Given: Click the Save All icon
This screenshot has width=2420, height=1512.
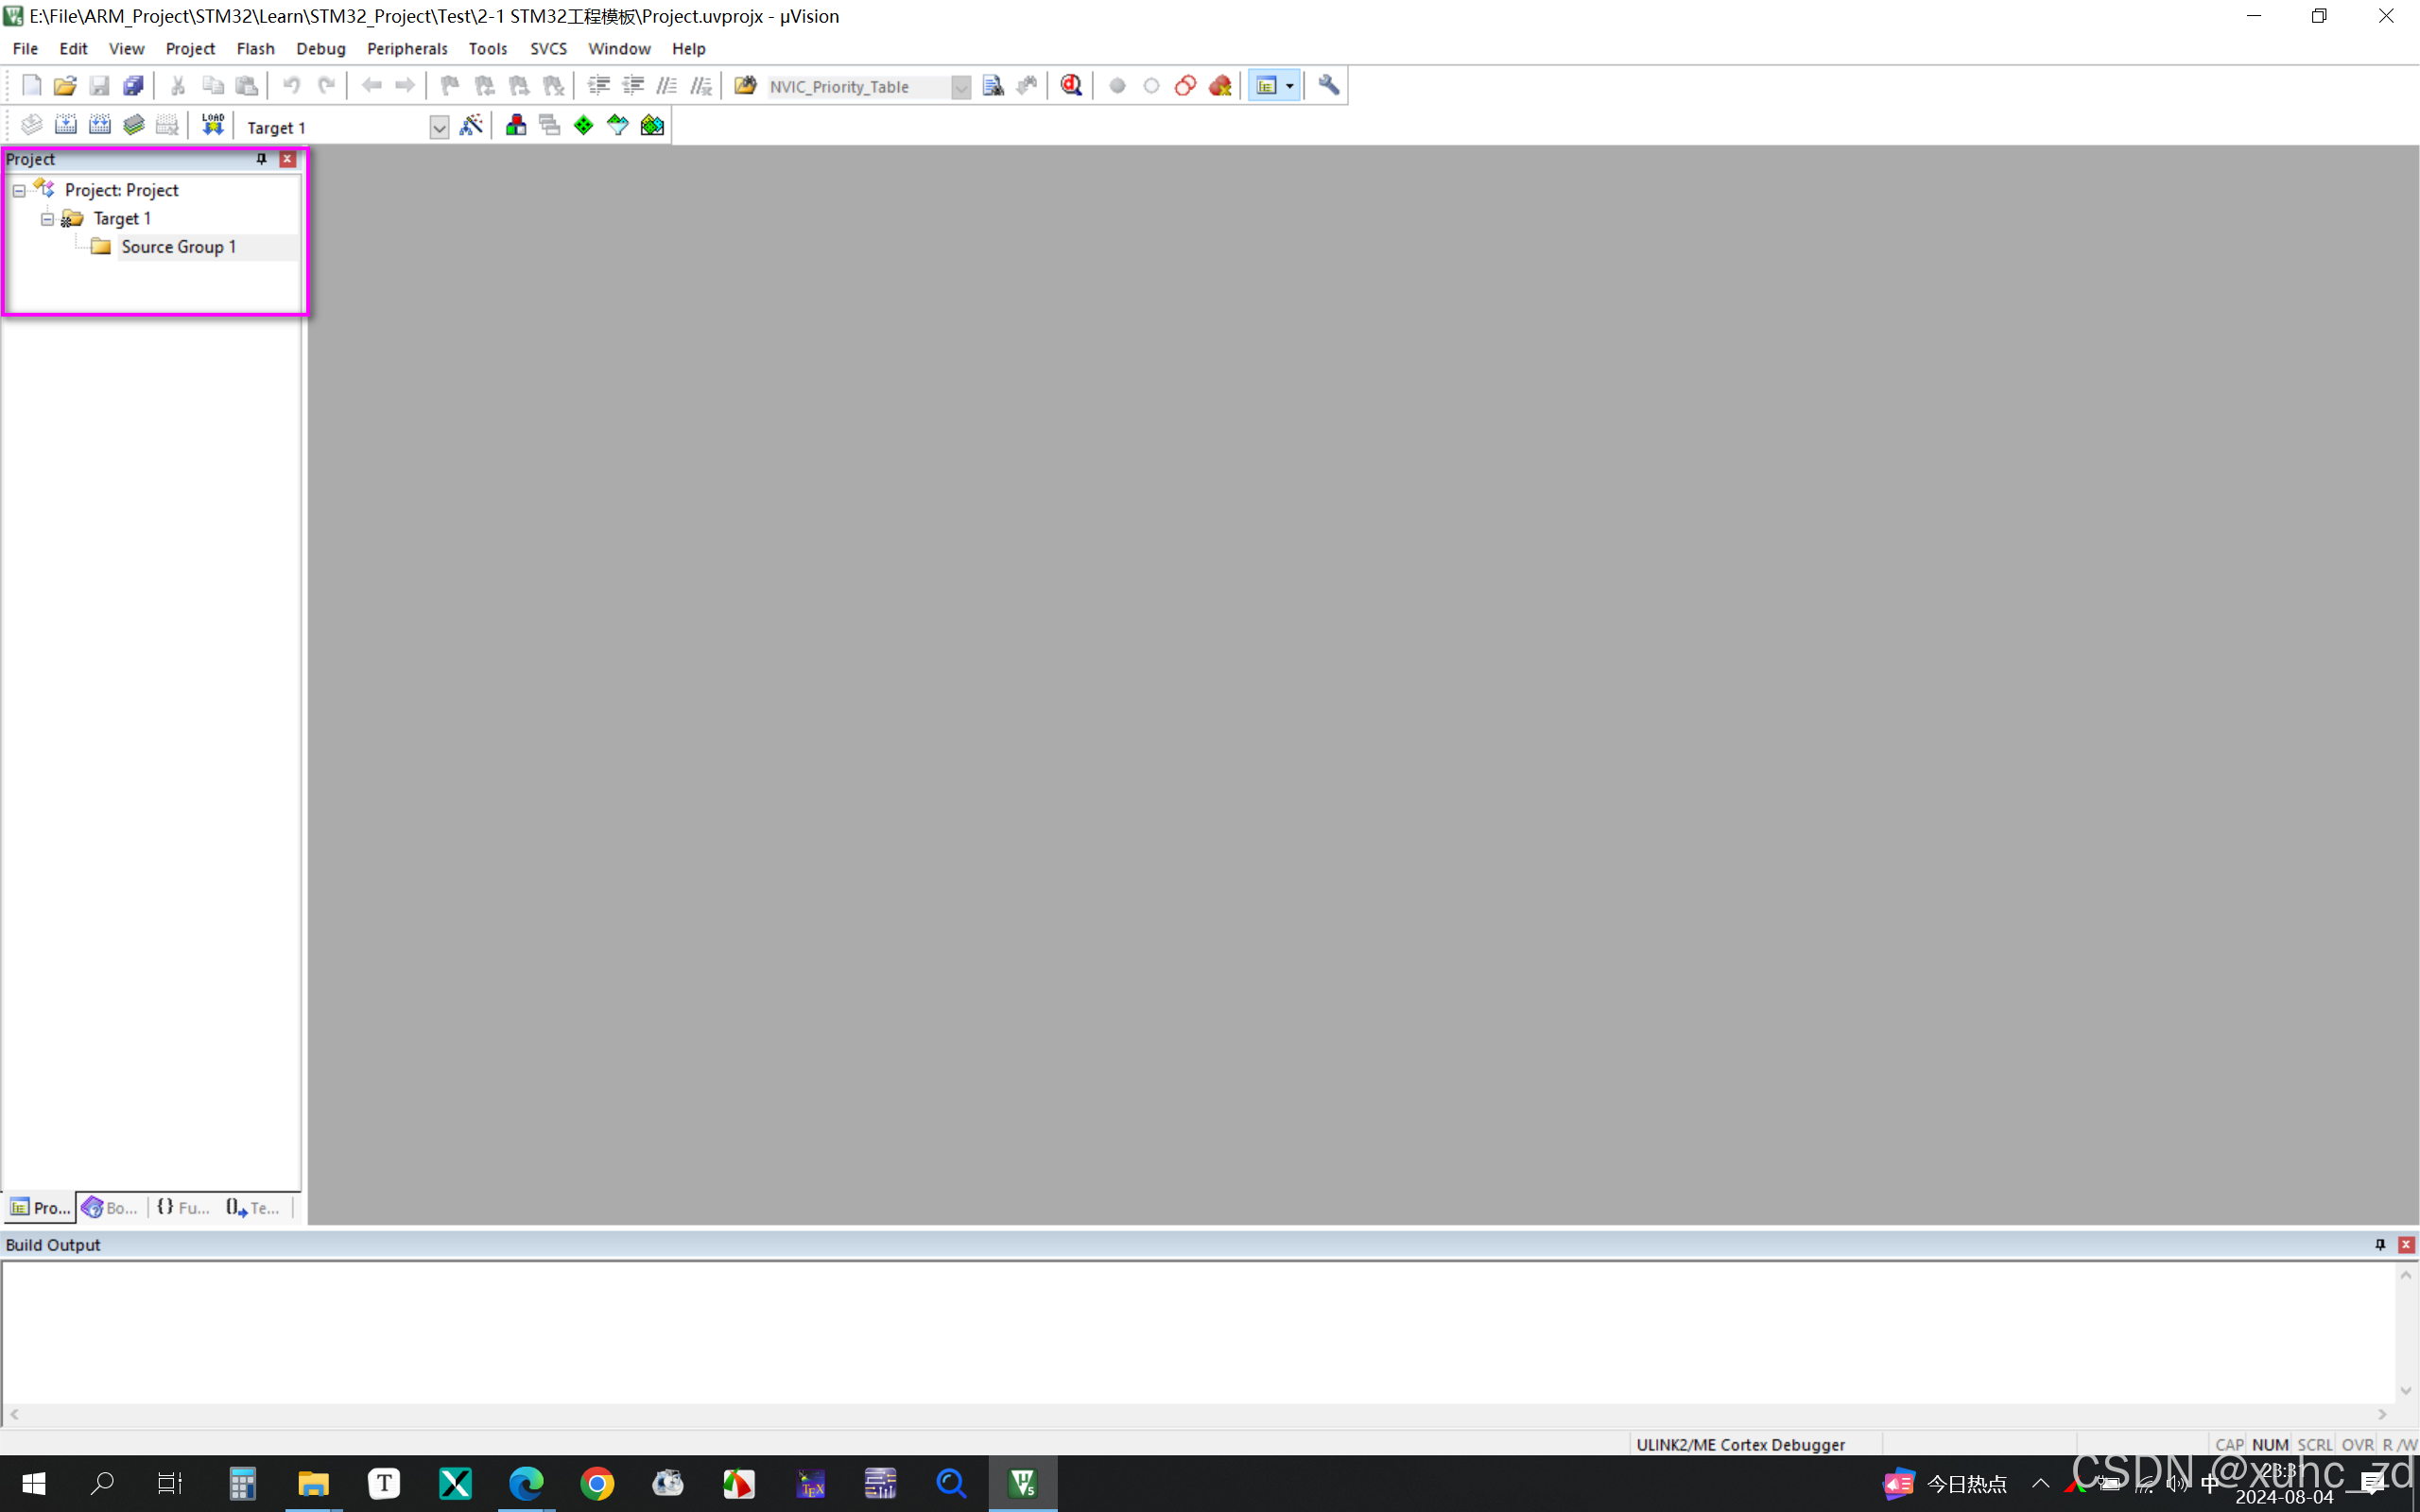Looking at the screenshot, I should coord(133,86).
